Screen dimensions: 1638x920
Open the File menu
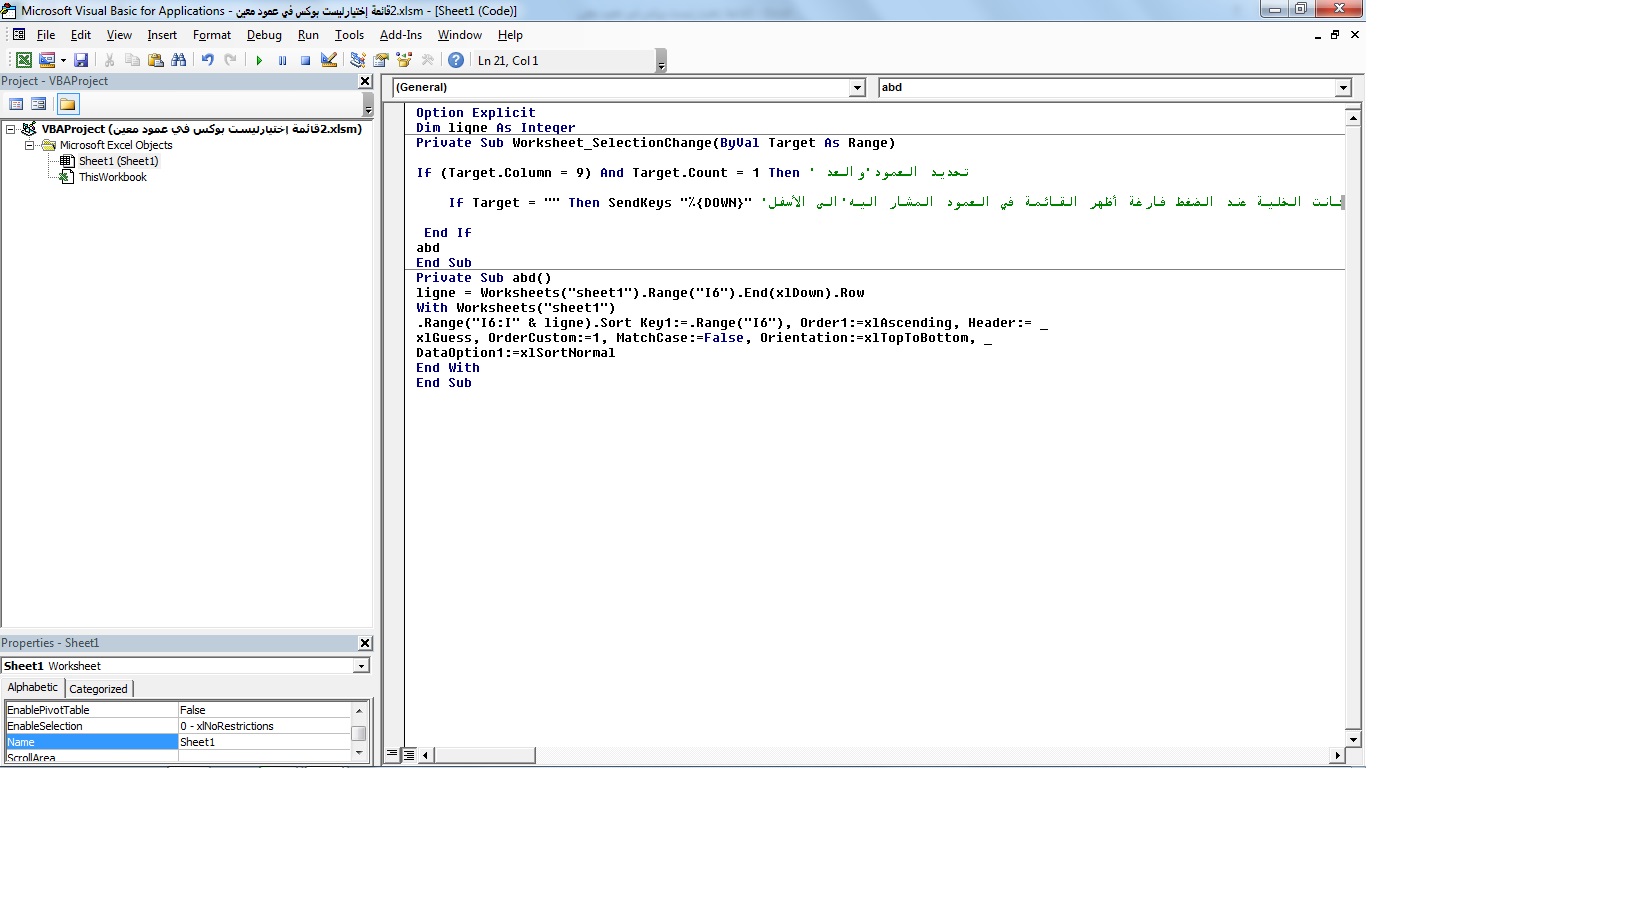[x=46, y=35]
